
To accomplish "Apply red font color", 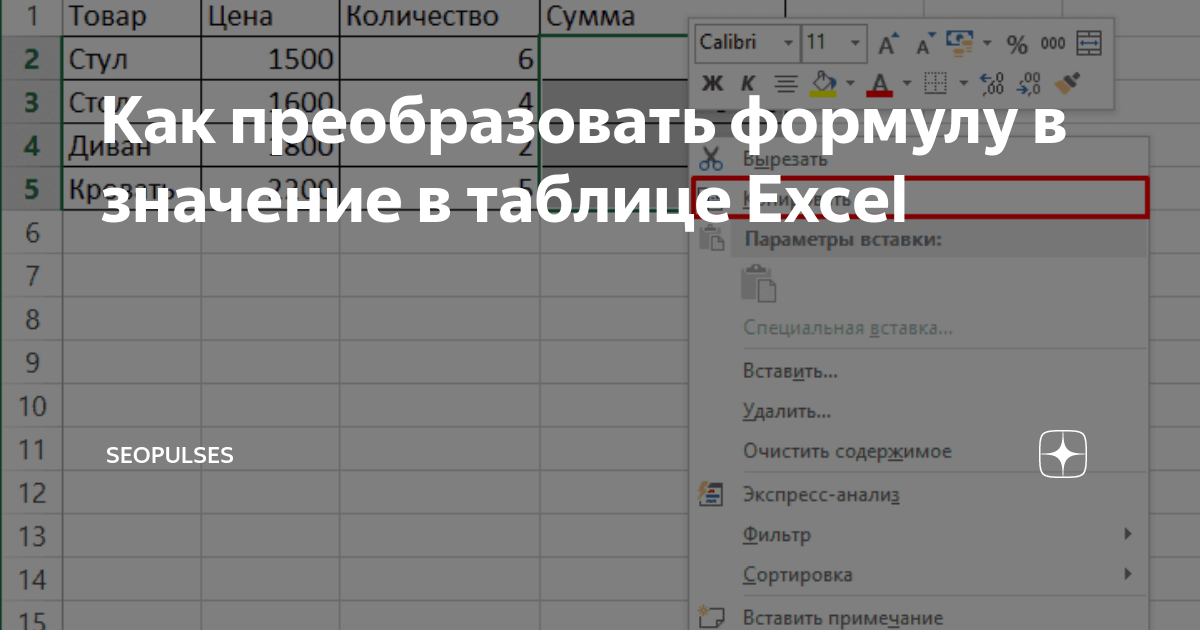I will pyautogui.click(x=880, y=83).
